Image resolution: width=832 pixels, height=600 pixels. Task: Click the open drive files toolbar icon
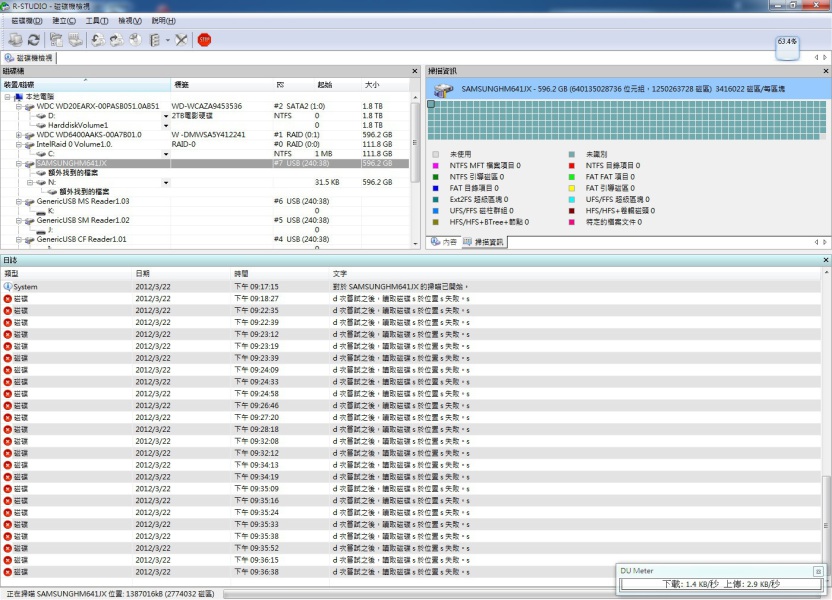click(x=56, y=40)
